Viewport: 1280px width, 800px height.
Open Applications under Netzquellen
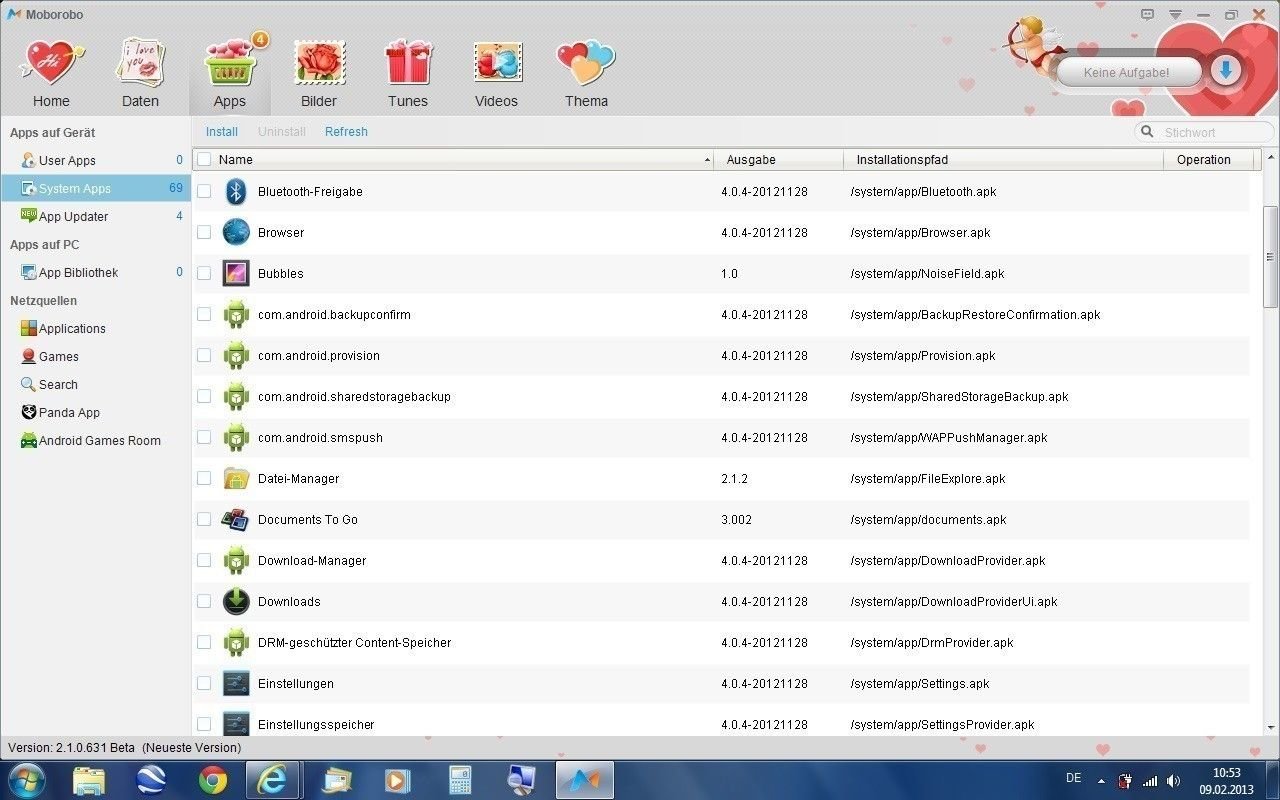tap(95, 328)
